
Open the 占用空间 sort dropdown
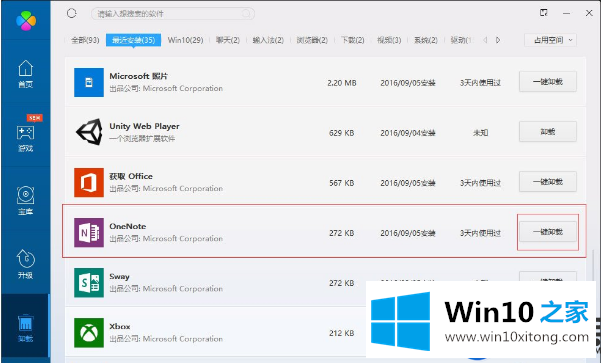point(550,40)
